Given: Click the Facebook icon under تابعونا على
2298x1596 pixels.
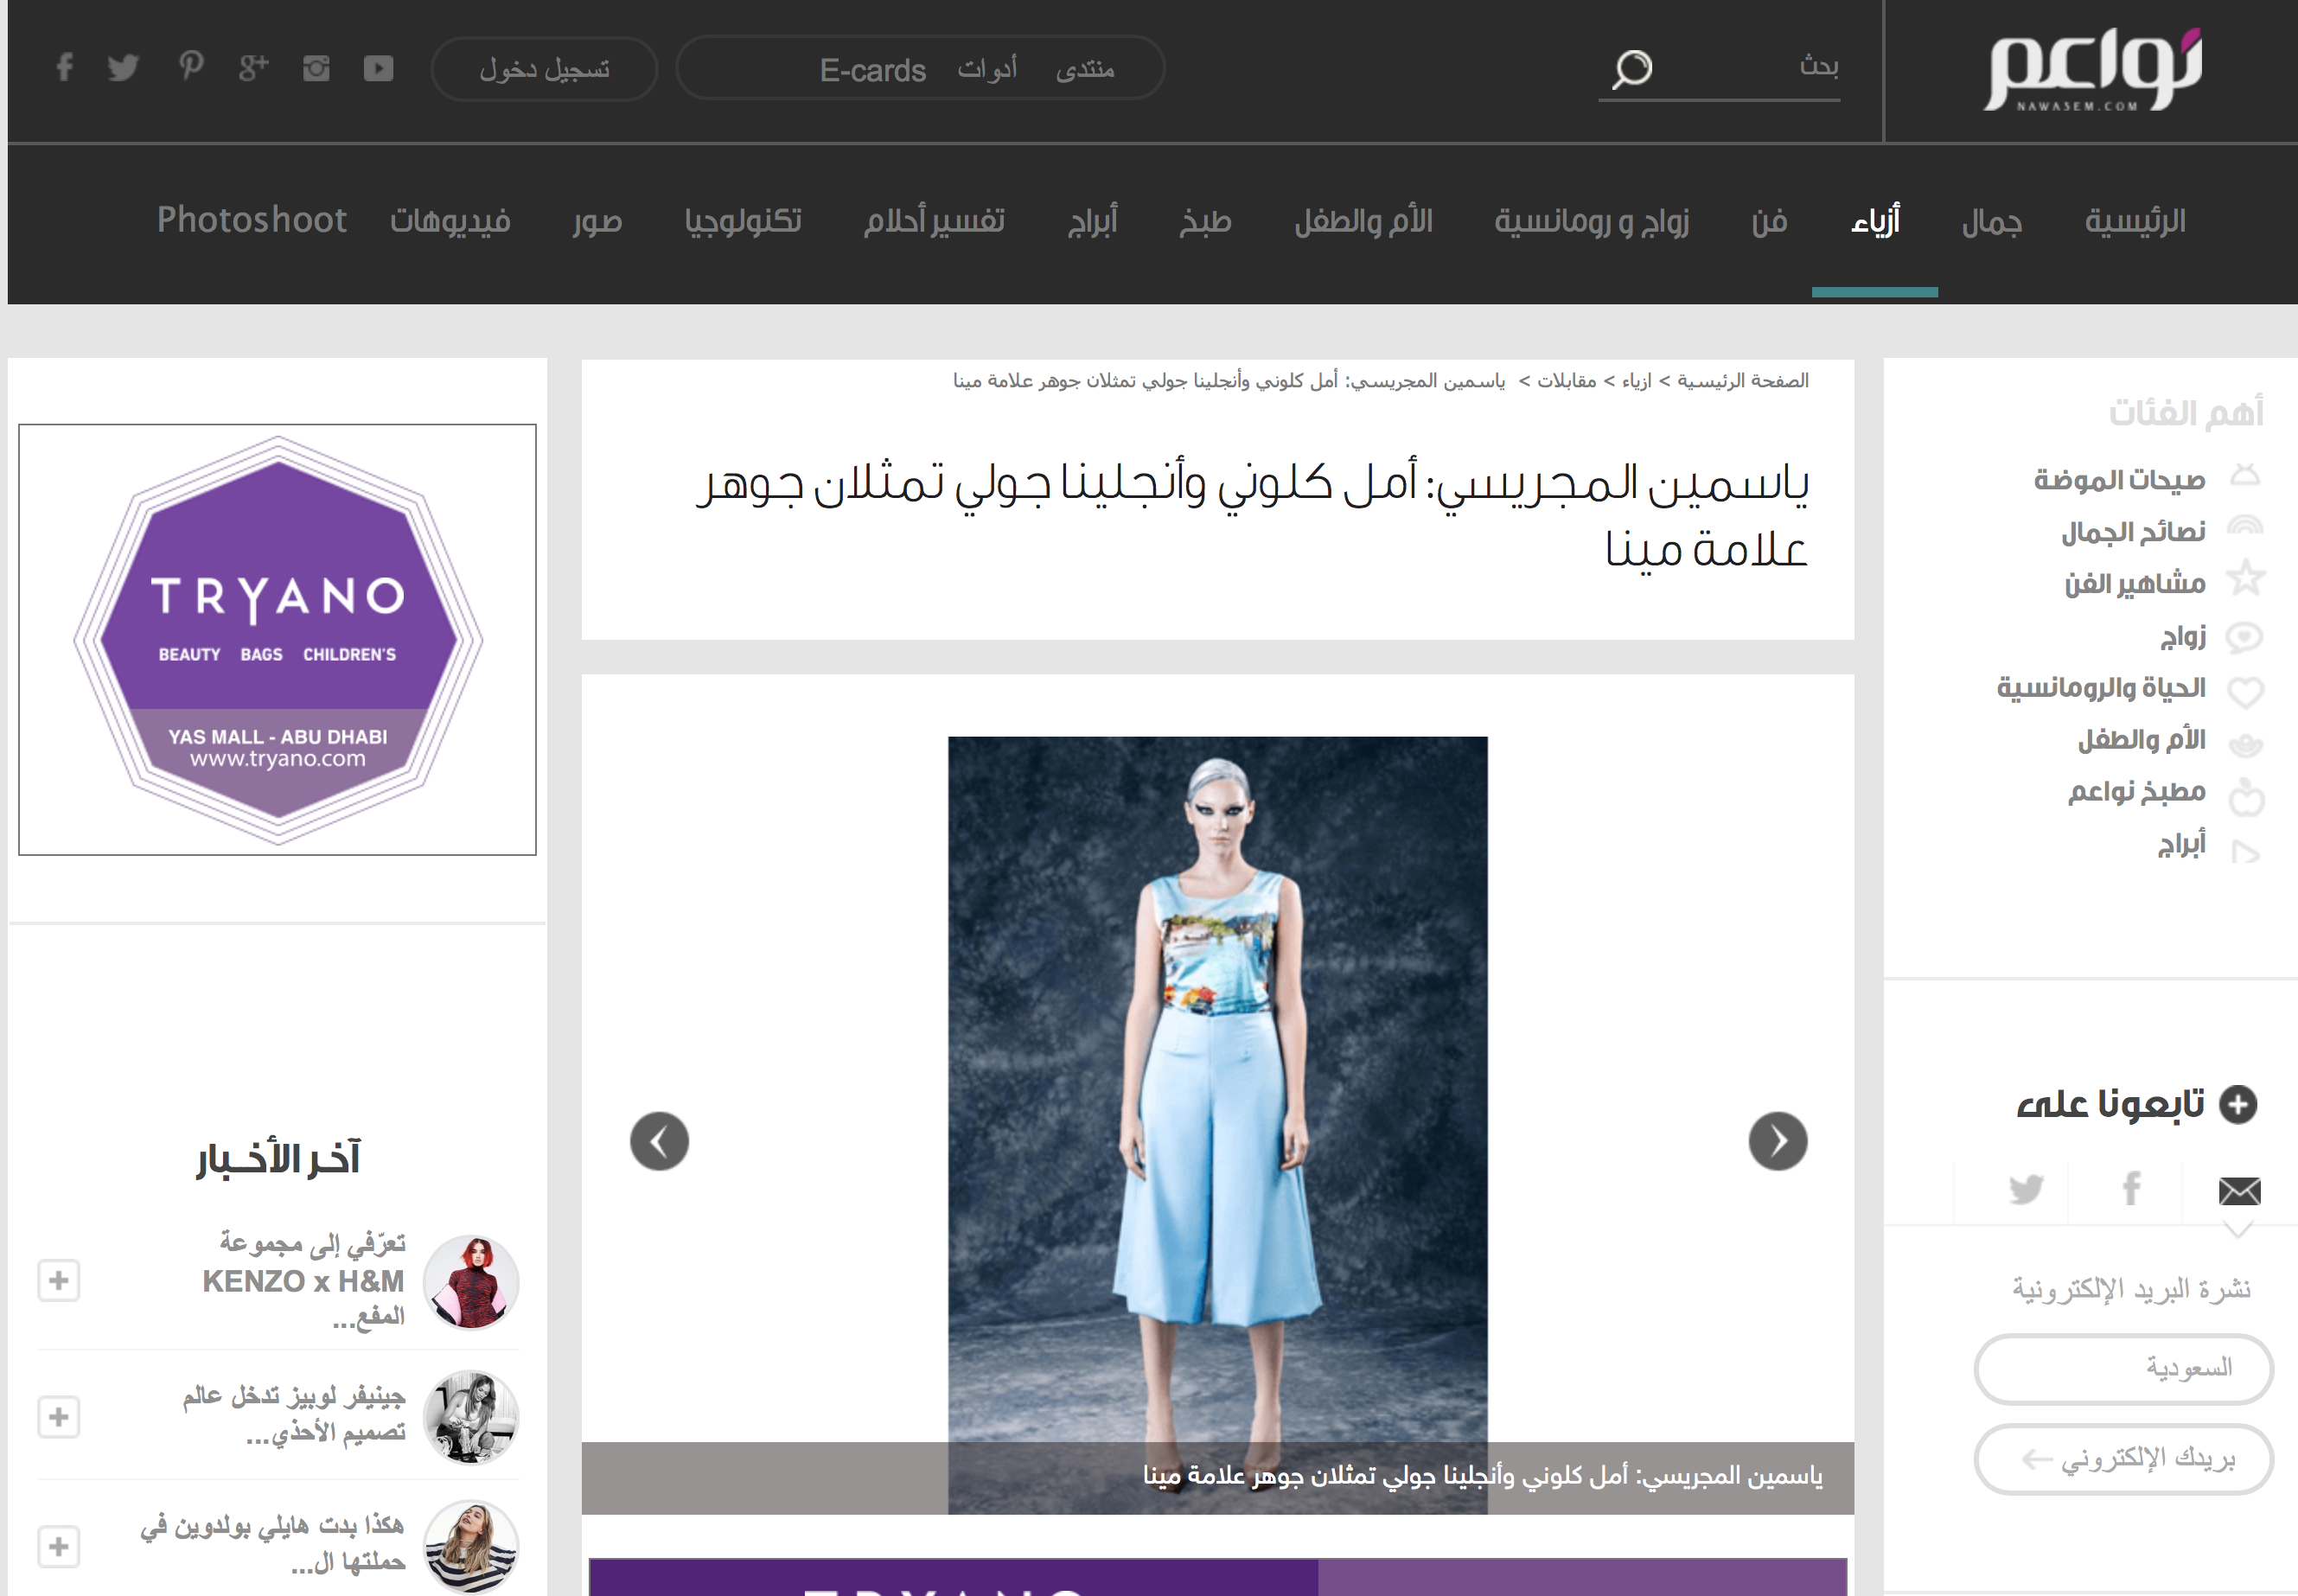Looking at the screenshot, I should 2131,1189.
